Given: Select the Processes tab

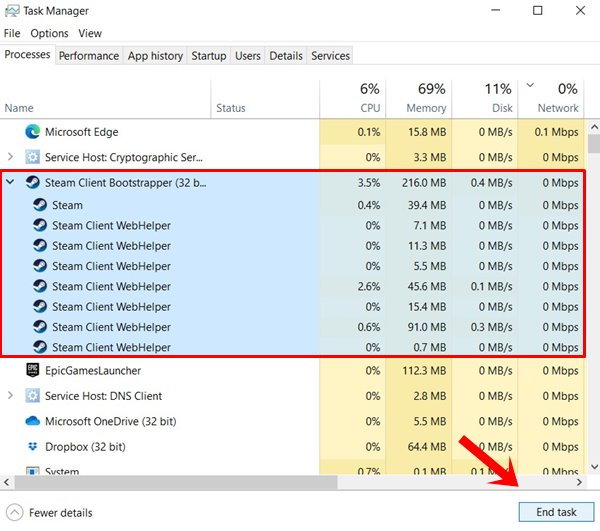Looking at the screenshot, I should tap(27, 55).
